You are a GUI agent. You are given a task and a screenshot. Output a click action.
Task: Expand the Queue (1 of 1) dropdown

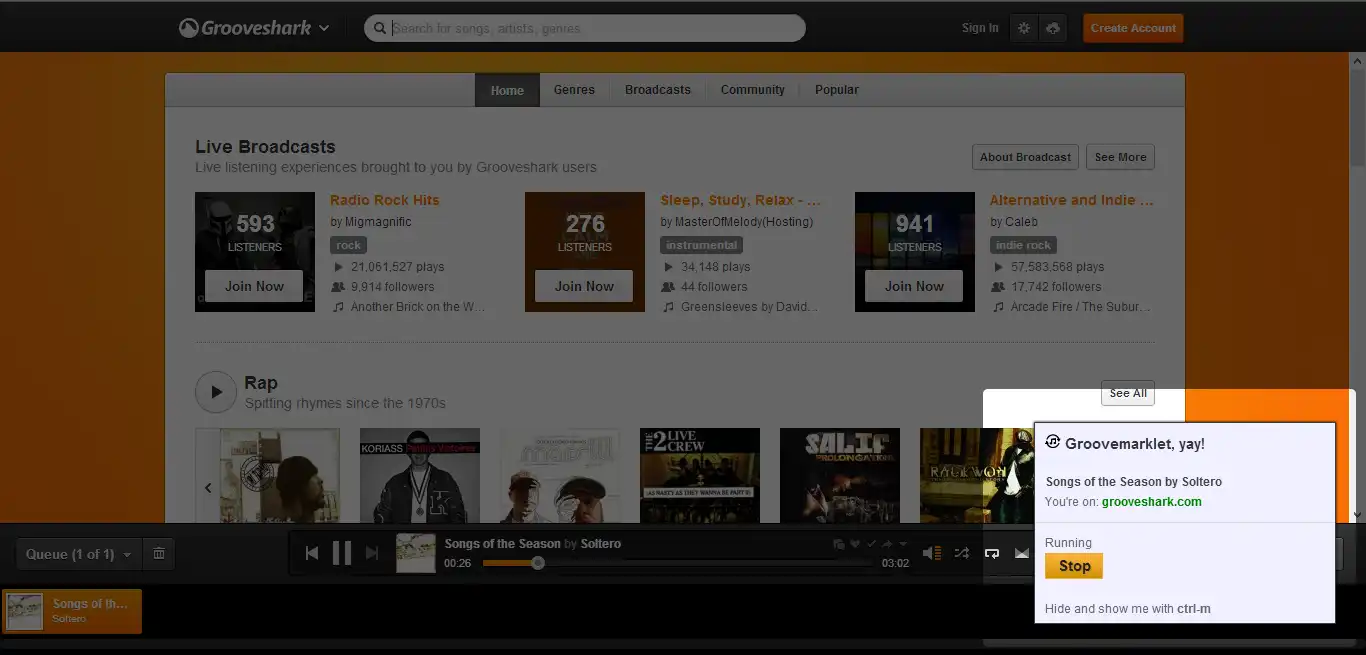pyautogui.click(x=79, y=554)
